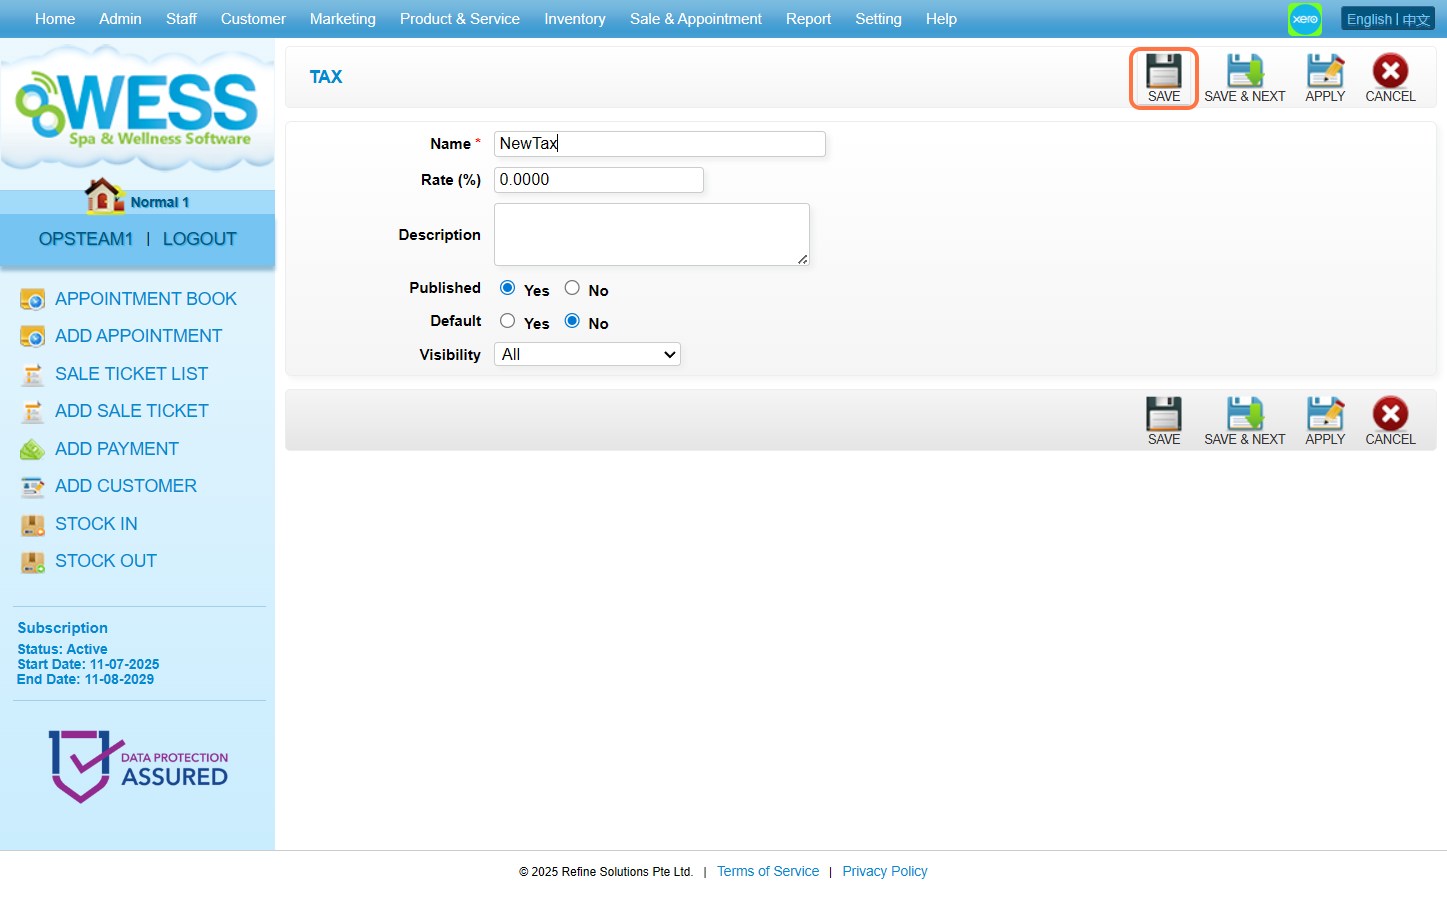
Task: Open the Appointment Book sidebar link
Action: coord(145,299)
